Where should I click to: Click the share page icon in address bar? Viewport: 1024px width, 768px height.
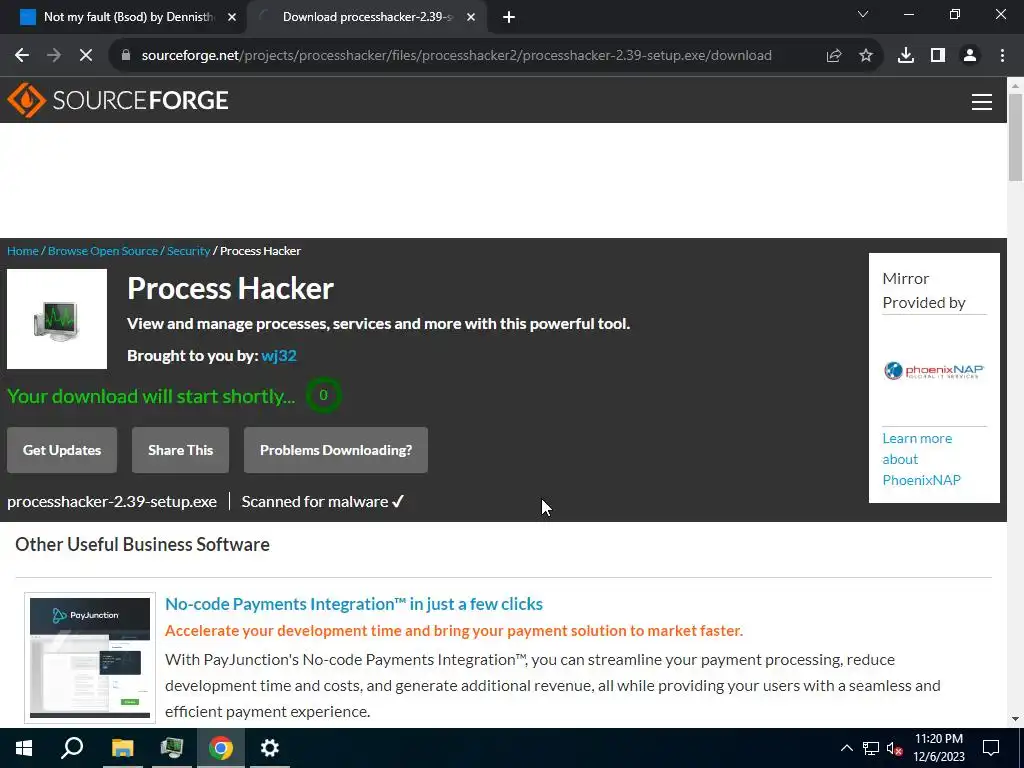[x=834, y=56]
